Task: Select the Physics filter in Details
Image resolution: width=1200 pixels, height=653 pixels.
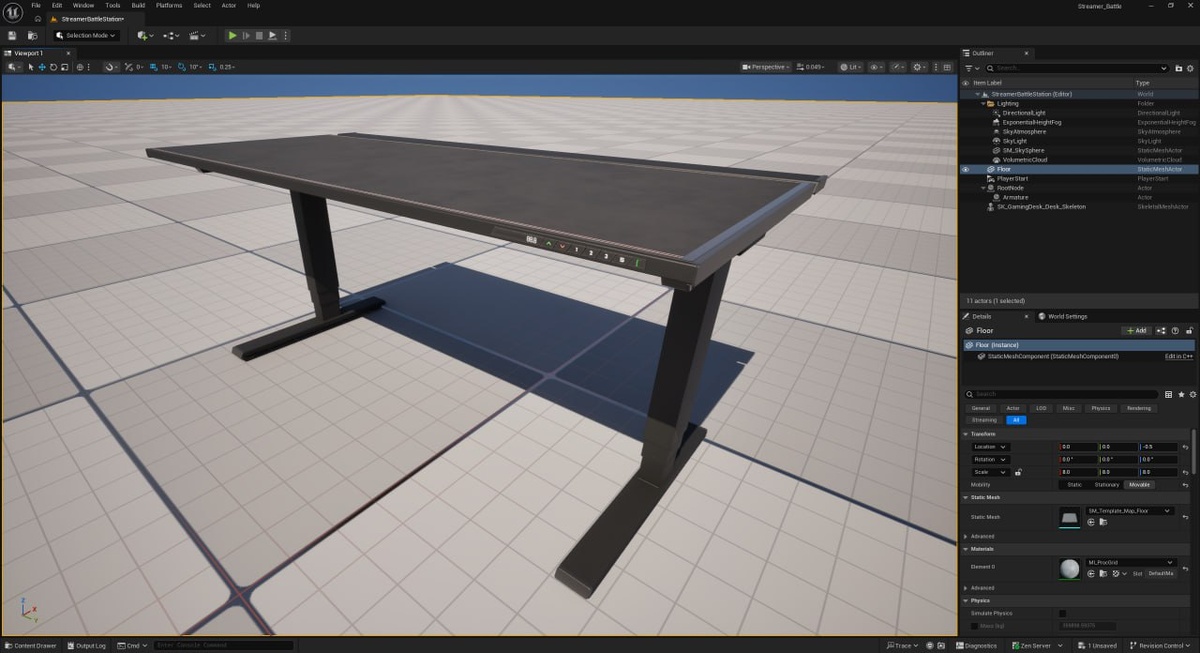Action: (1100, 408)
